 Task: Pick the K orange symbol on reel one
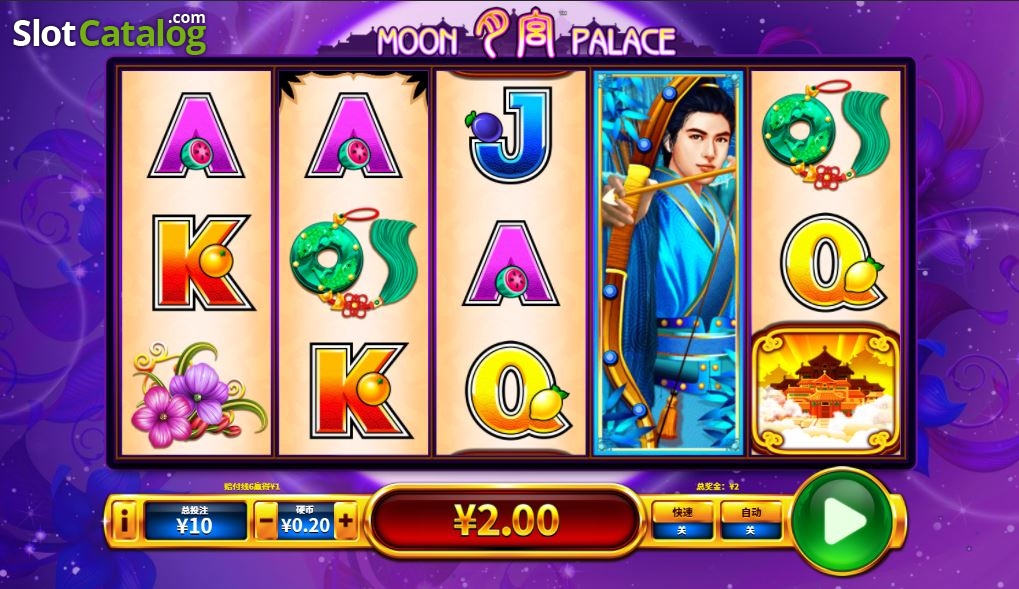pyautogui.click(x=201, y=263)
